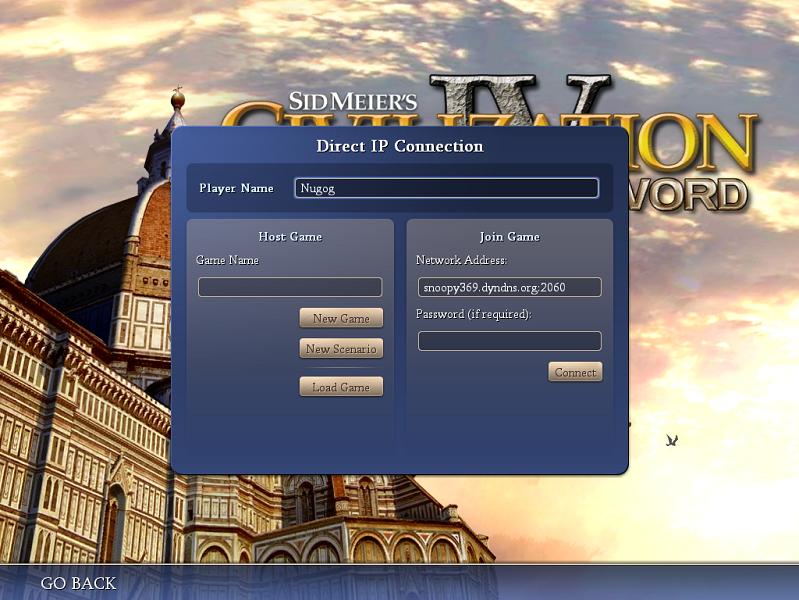The image size is (799, 600).
Task: Click the flying bird in the sky
Action: (x=672, y=440)
